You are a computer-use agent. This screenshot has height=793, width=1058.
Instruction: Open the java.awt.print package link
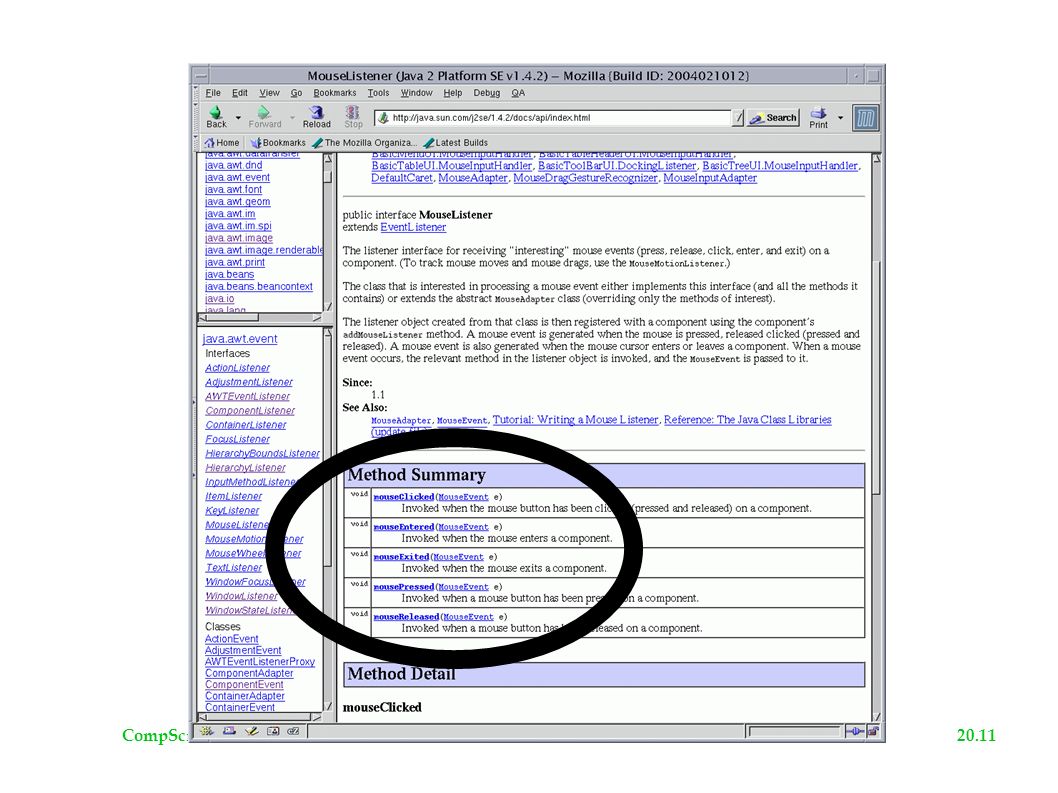coord(235,263)
